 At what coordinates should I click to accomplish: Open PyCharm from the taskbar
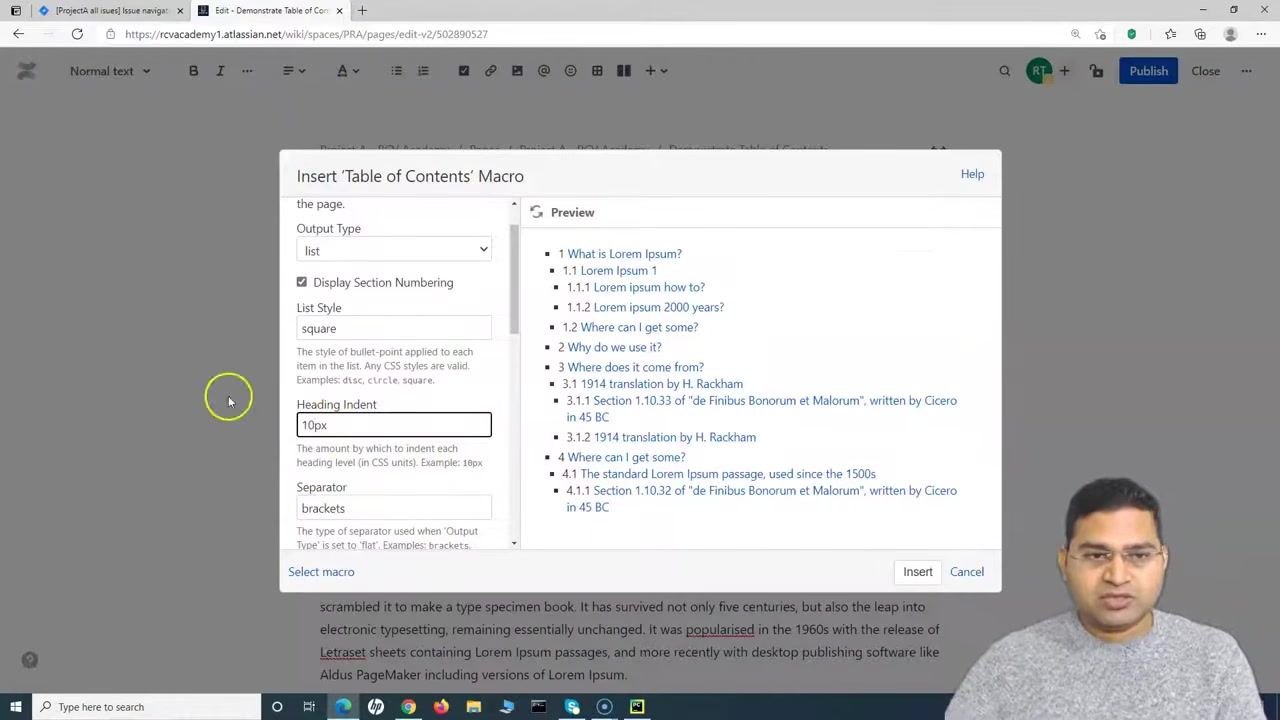pos(637,707)
